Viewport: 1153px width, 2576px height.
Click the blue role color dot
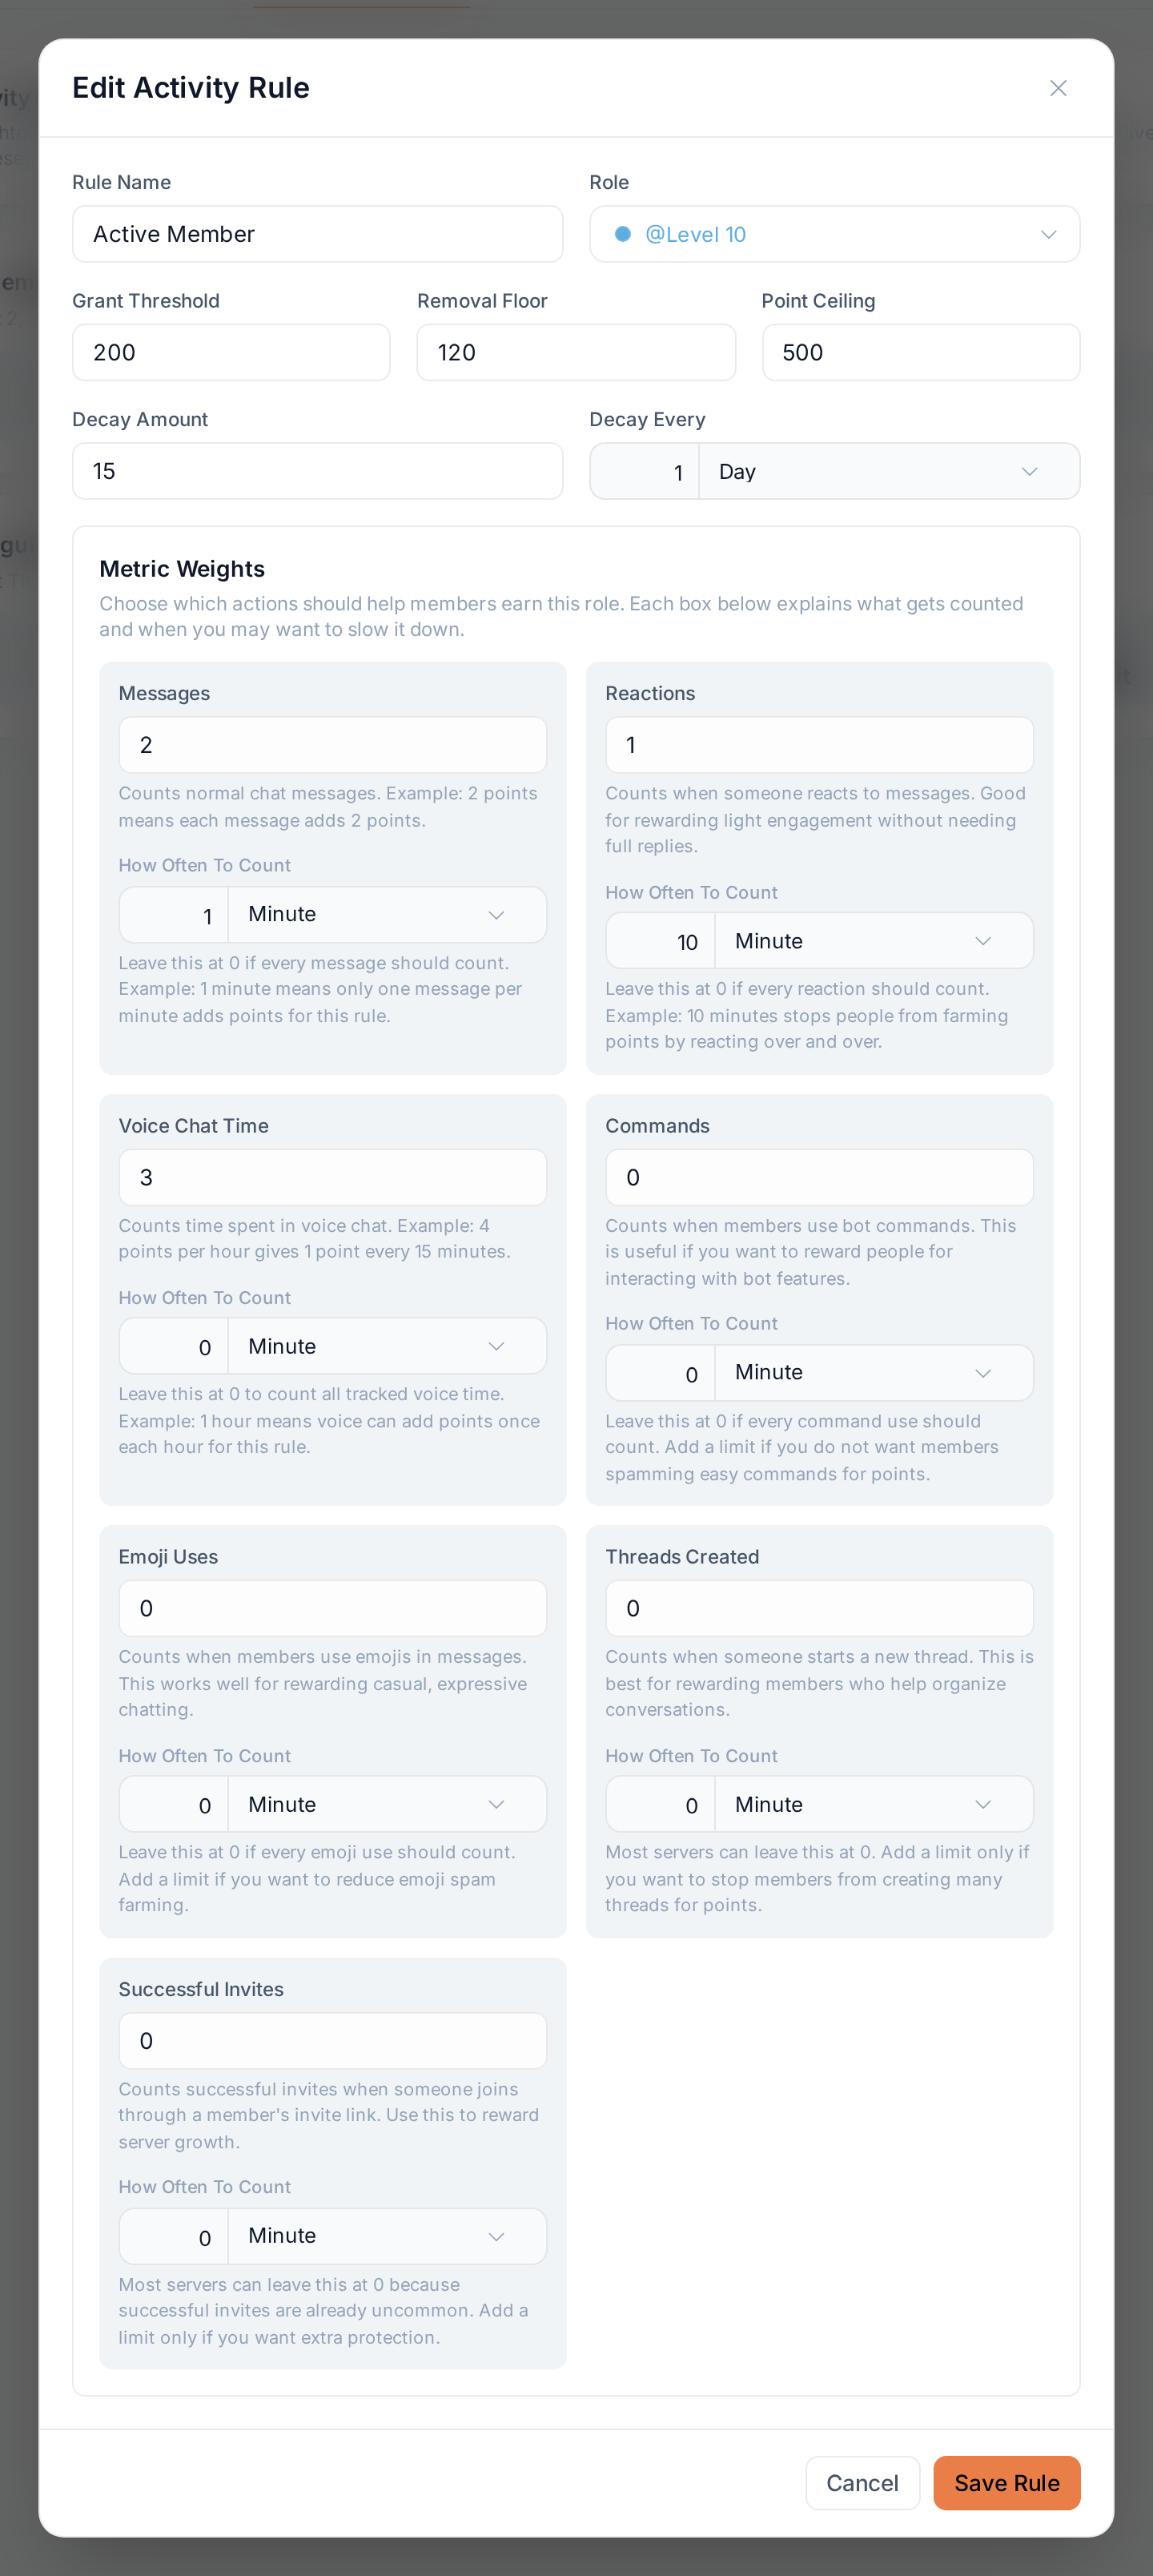coord(622,234)
